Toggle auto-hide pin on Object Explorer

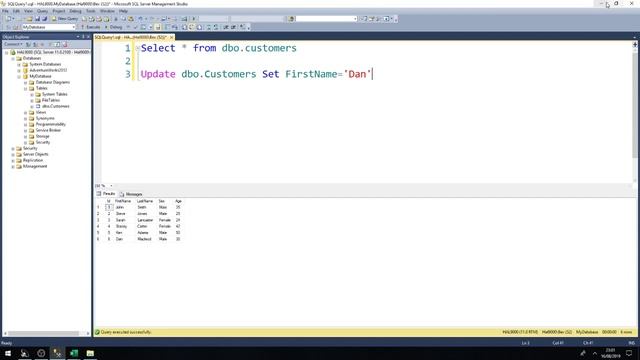83,37
